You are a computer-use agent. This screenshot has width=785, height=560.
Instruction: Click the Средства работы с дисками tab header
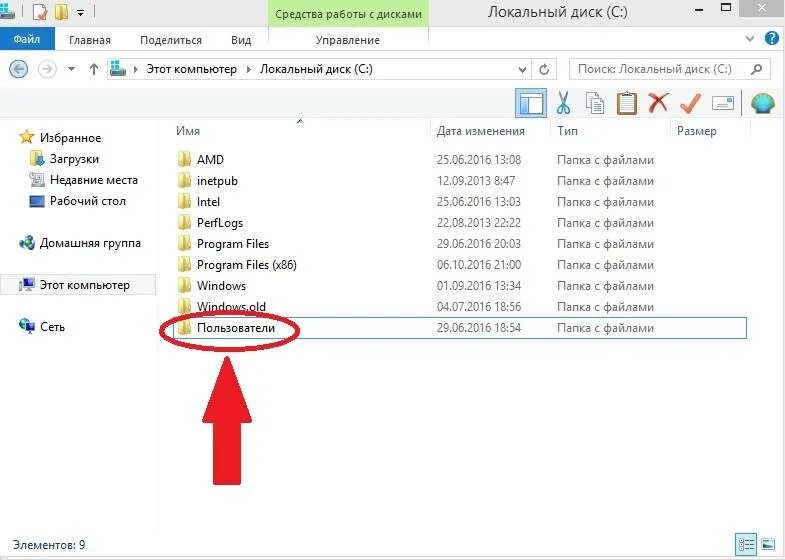point(348,14)
